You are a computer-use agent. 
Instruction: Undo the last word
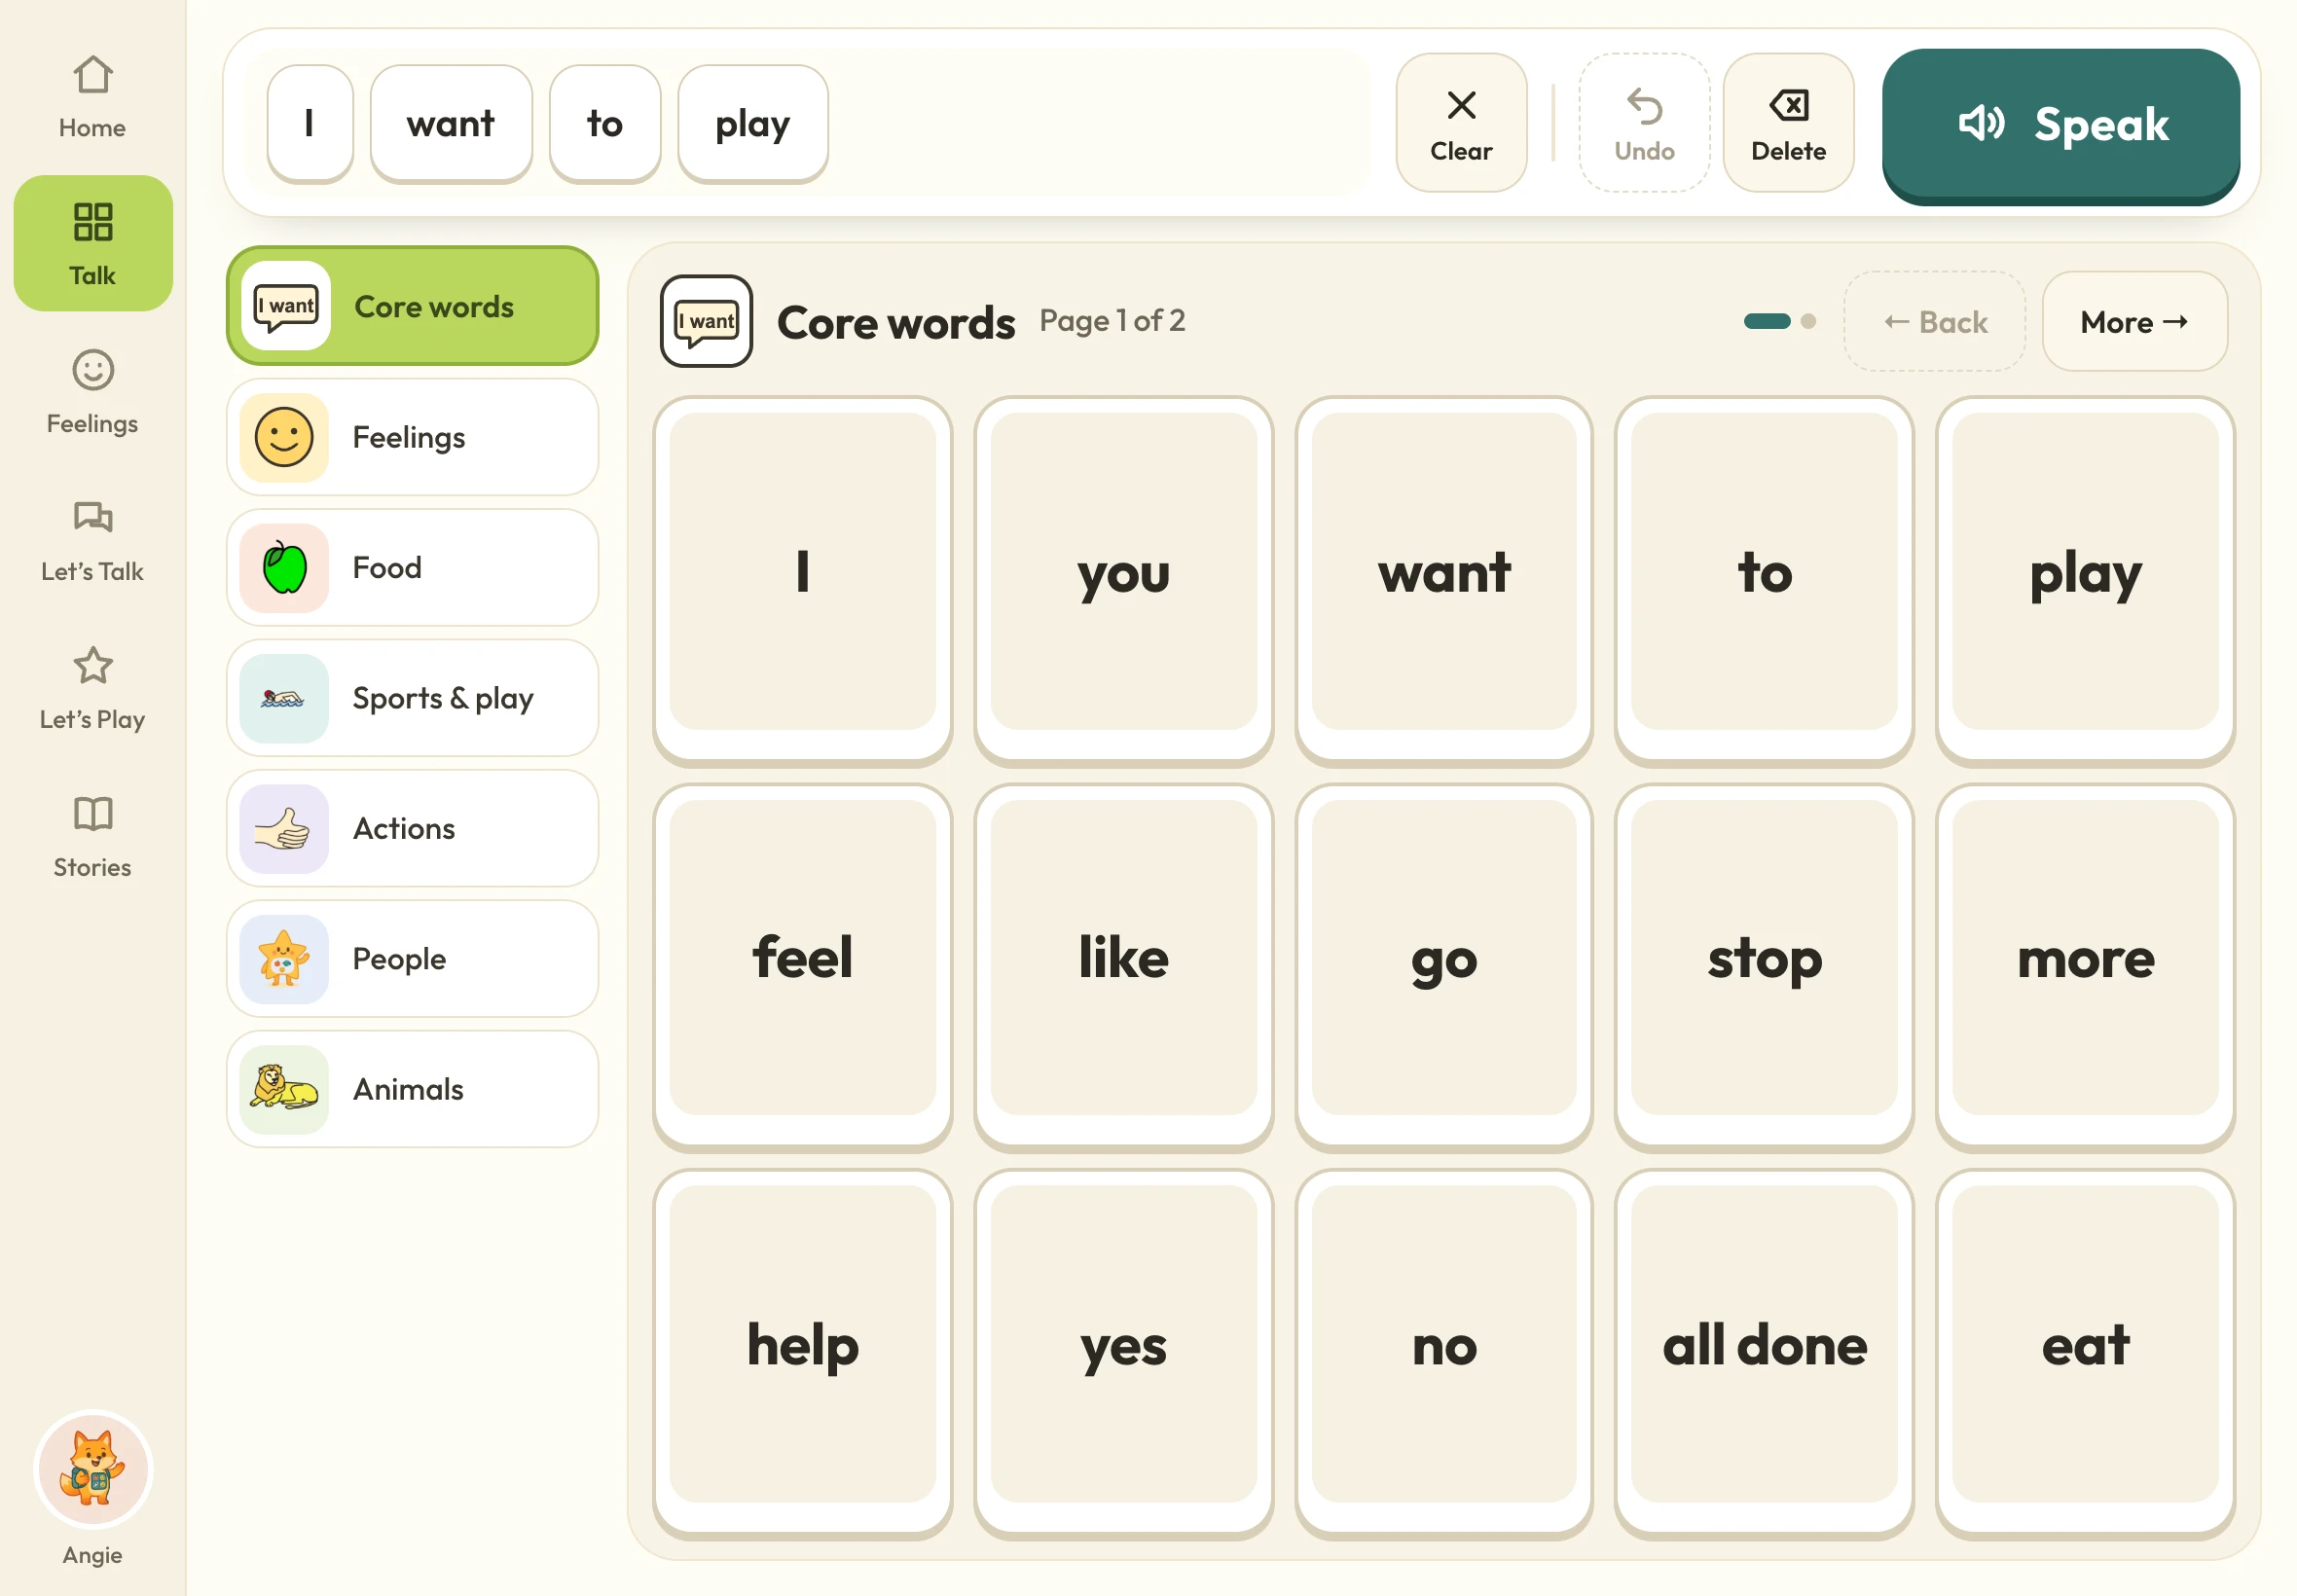click(x=1643, y=123)
